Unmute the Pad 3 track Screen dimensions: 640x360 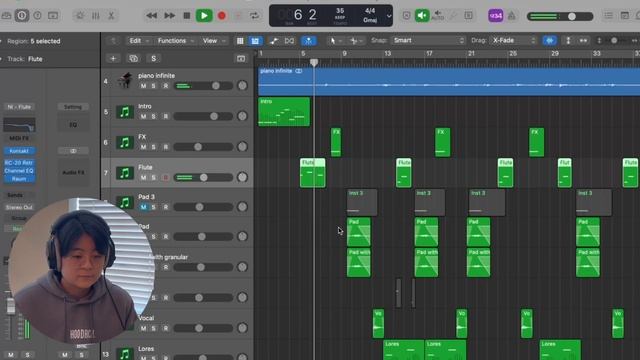[143, 207]
